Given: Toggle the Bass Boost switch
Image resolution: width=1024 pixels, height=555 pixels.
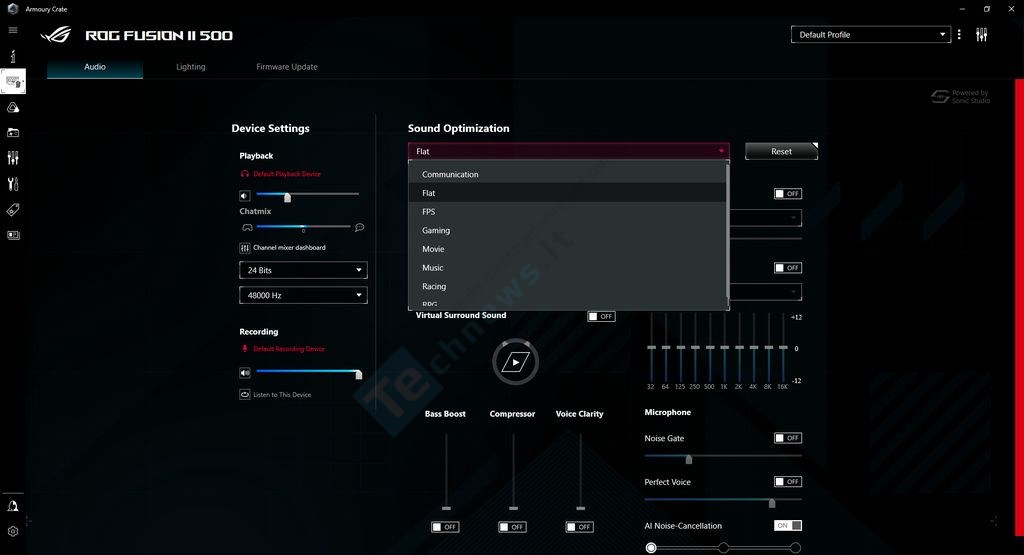Looking at the screenshot, I should pos(445,527).
